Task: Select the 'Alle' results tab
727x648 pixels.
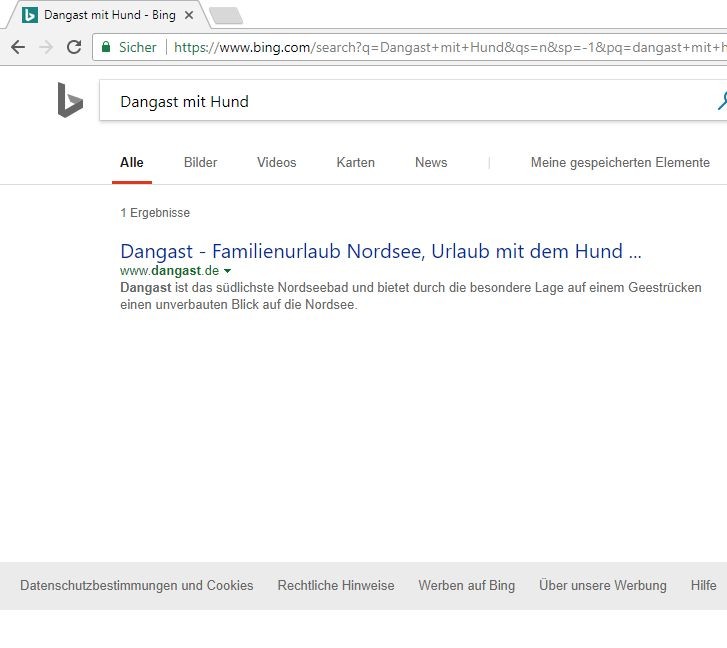Action: click(132, 162)
